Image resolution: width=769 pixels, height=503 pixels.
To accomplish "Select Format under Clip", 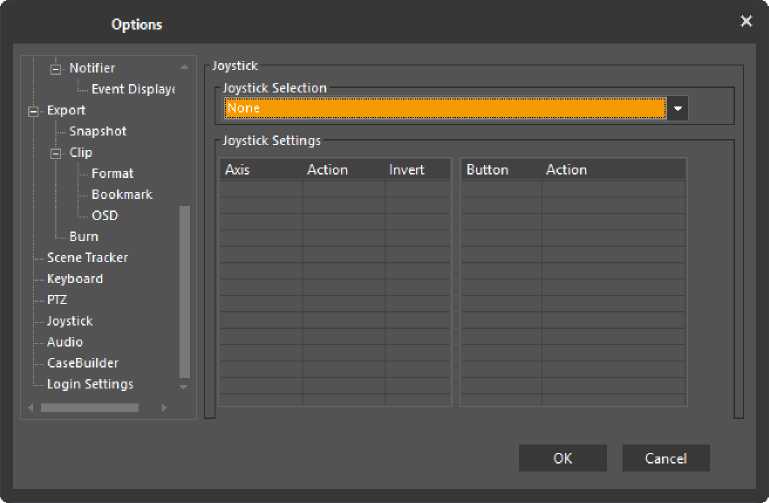I will pos(112,173).
